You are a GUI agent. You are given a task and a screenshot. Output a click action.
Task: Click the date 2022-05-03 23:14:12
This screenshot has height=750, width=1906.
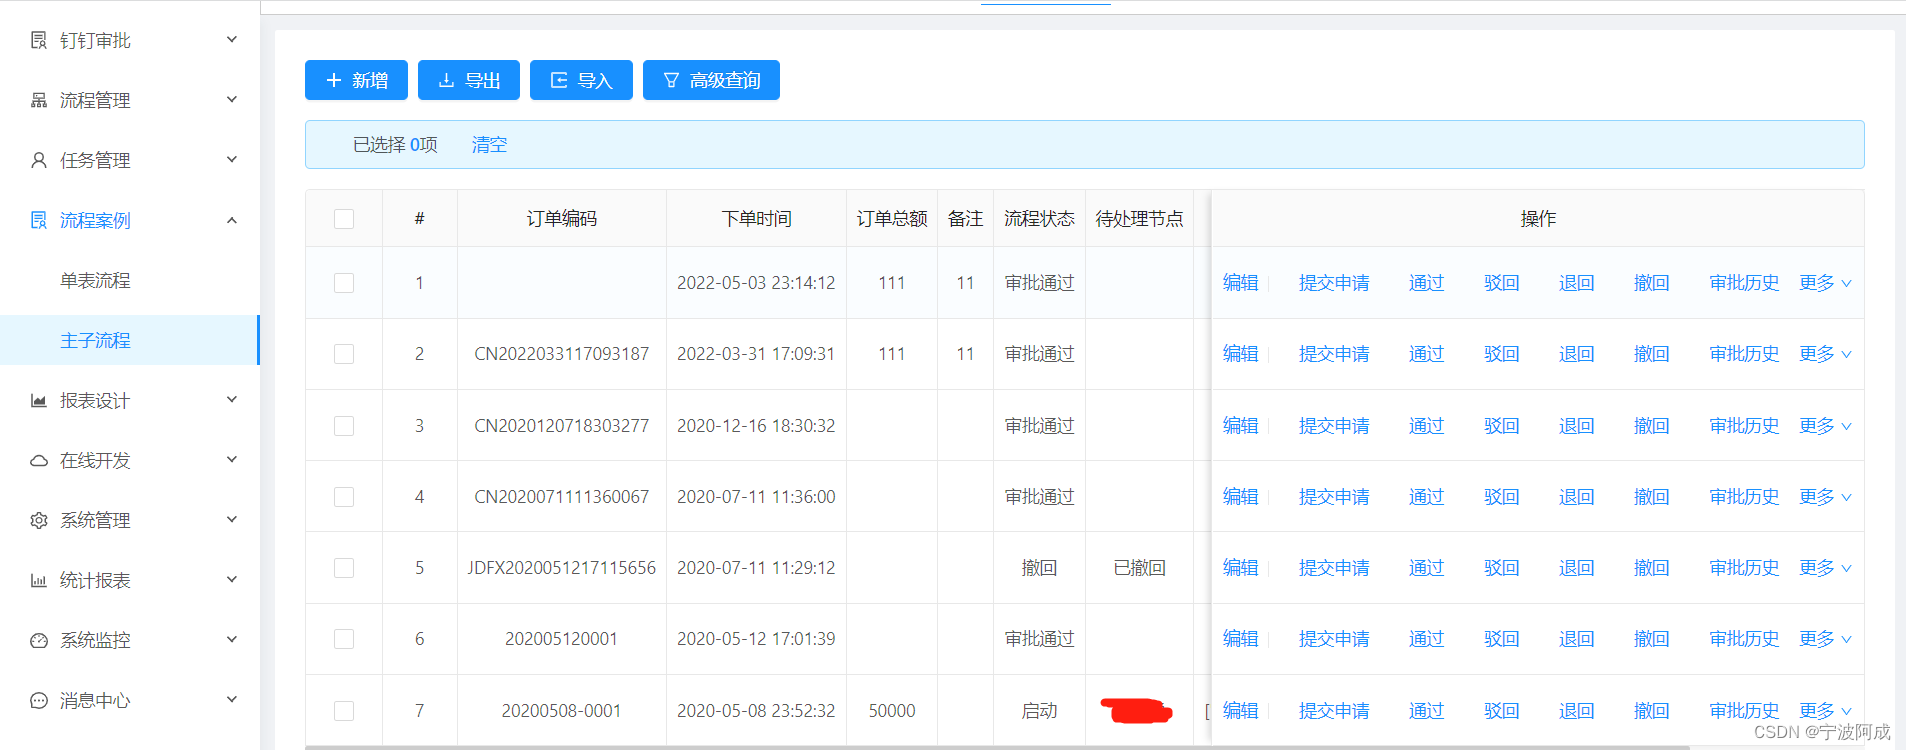[x=756, y=283]
